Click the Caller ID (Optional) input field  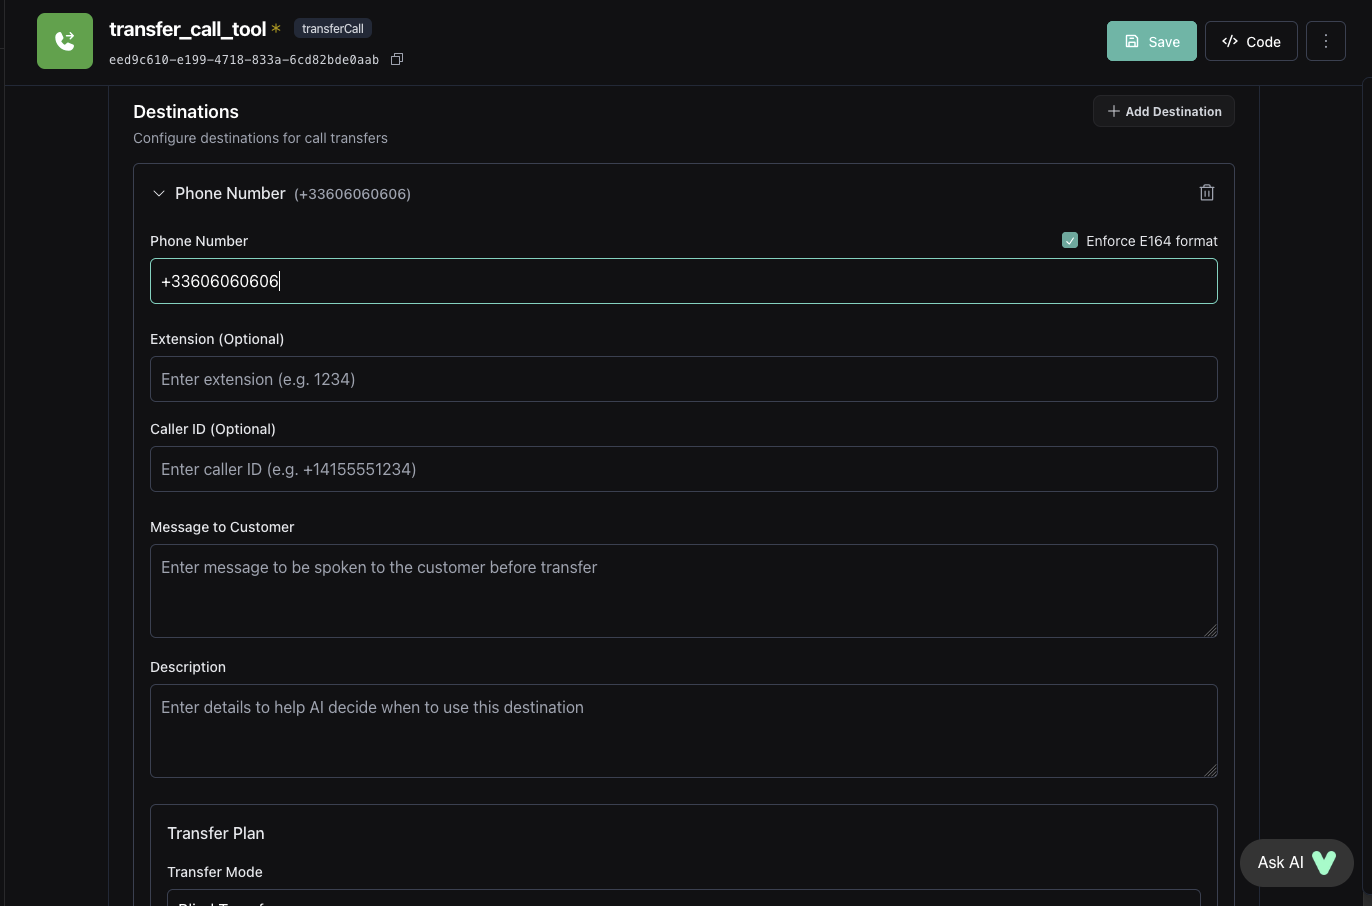click(x=684, y=469)
